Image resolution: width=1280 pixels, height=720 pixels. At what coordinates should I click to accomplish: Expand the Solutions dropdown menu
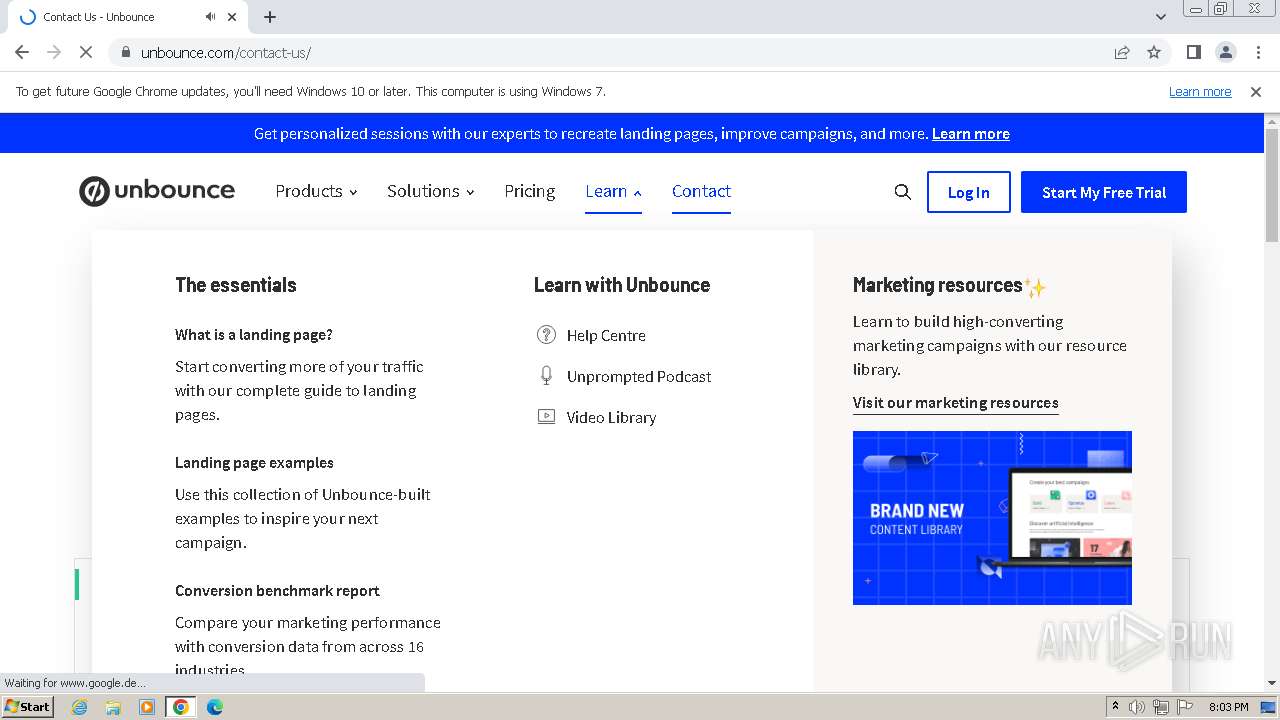click(431, 191)
